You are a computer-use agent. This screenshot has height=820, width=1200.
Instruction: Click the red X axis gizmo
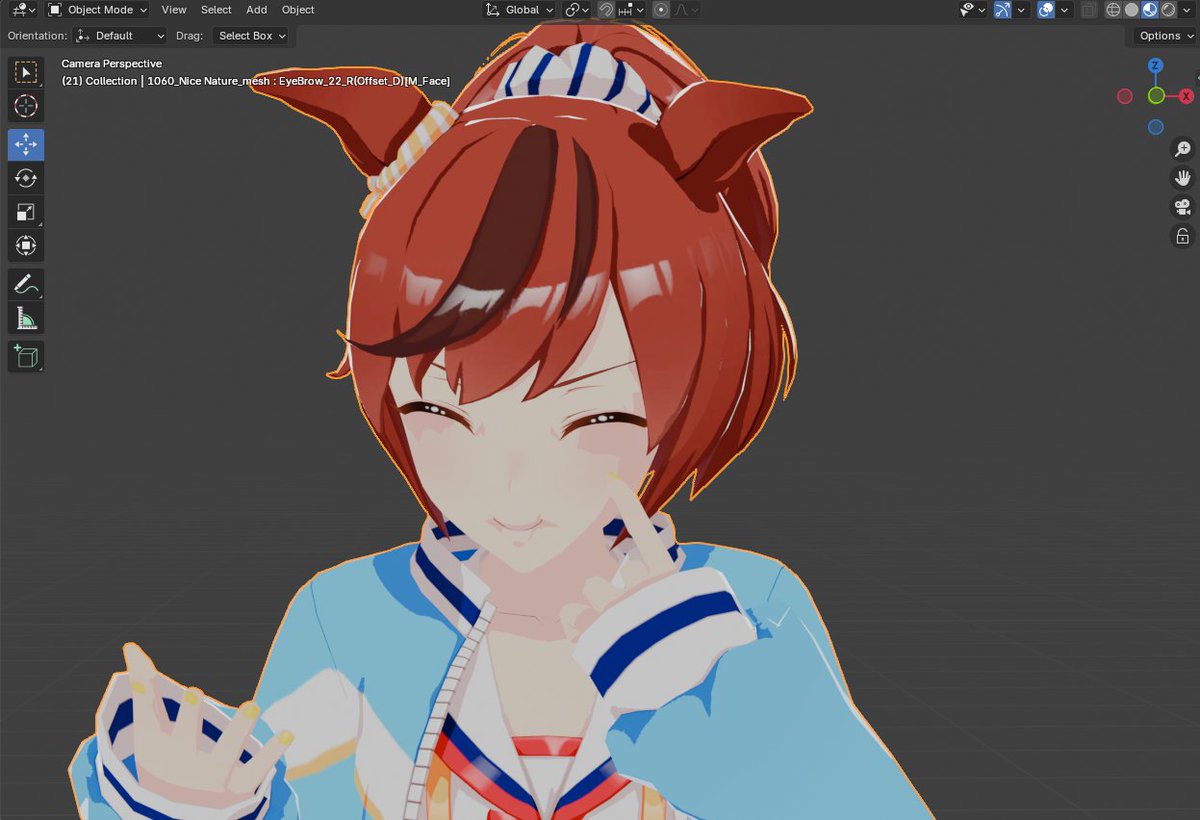pyautogui.click(x=1186, y=96)
